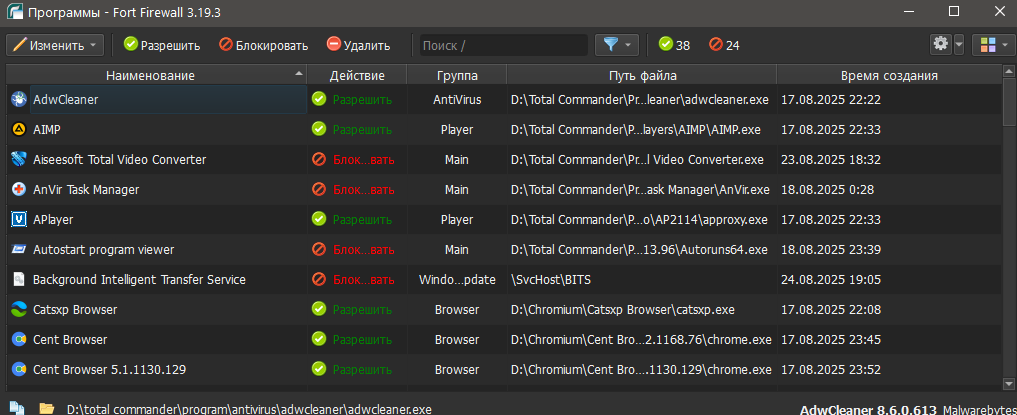The image size is (1017, 415).
Task: Click the Блокировать toolbar button
Action: click(264, 45)
